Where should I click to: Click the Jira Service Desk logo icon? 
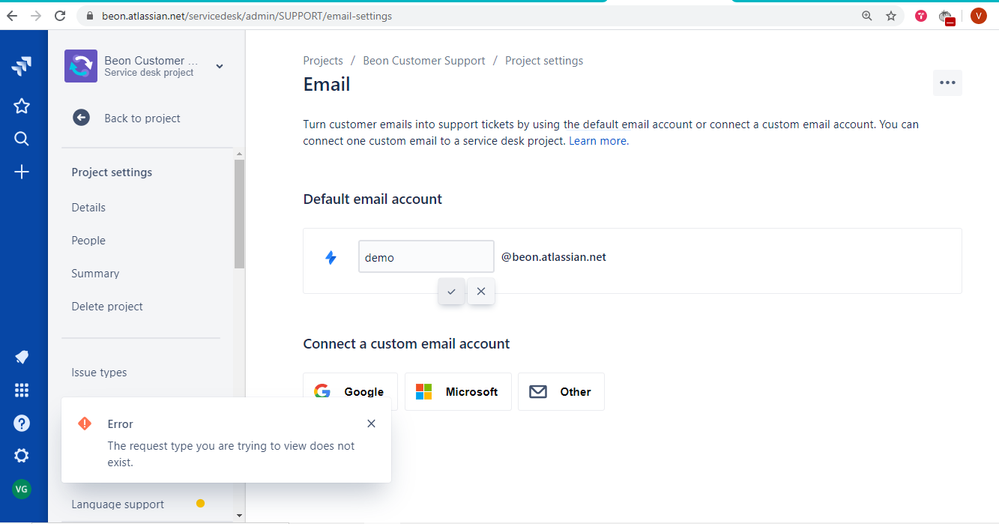22,66
